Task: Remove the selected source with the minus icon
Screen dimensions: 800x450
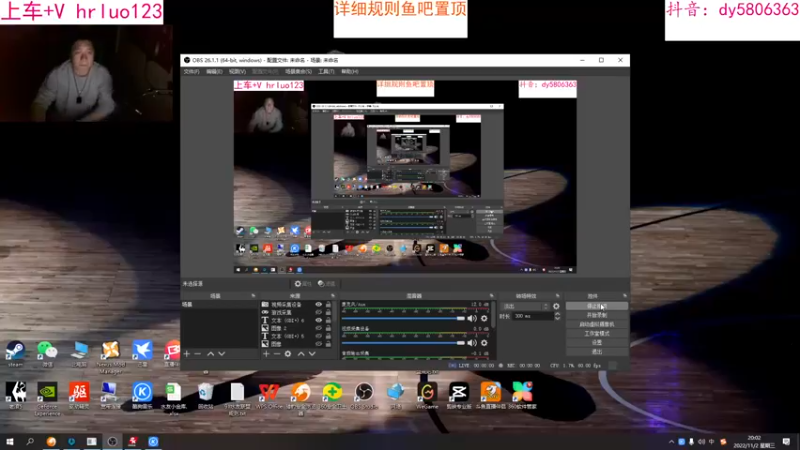Action: pos(277,354)
